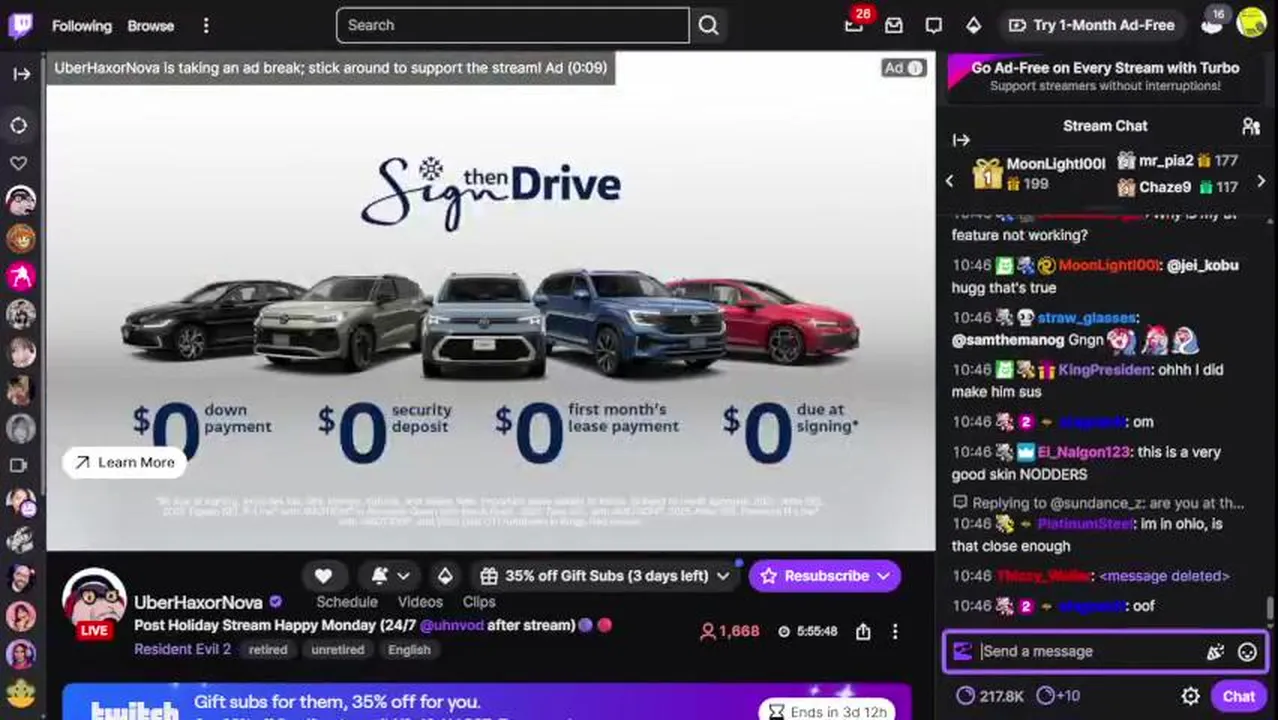Click the share stream icon
This screenshot has height=720, width=1278.
863,631
